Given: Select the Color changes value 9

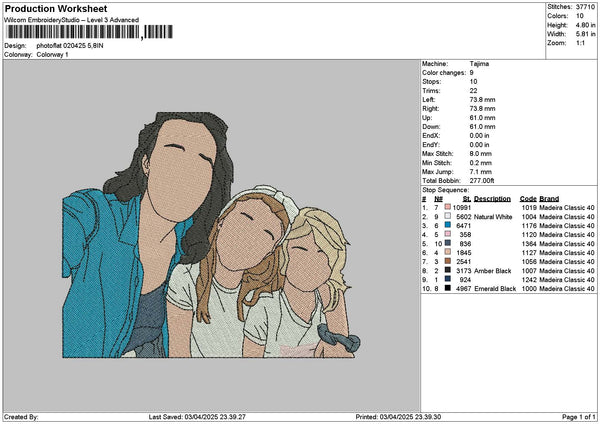Looking at the screenshot, I should (471, 73).
